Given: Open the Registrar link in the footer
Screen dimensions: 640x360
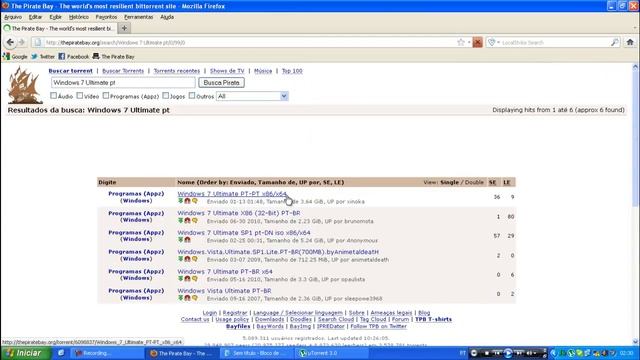Looking at the screenshot, I should (235, 313).
